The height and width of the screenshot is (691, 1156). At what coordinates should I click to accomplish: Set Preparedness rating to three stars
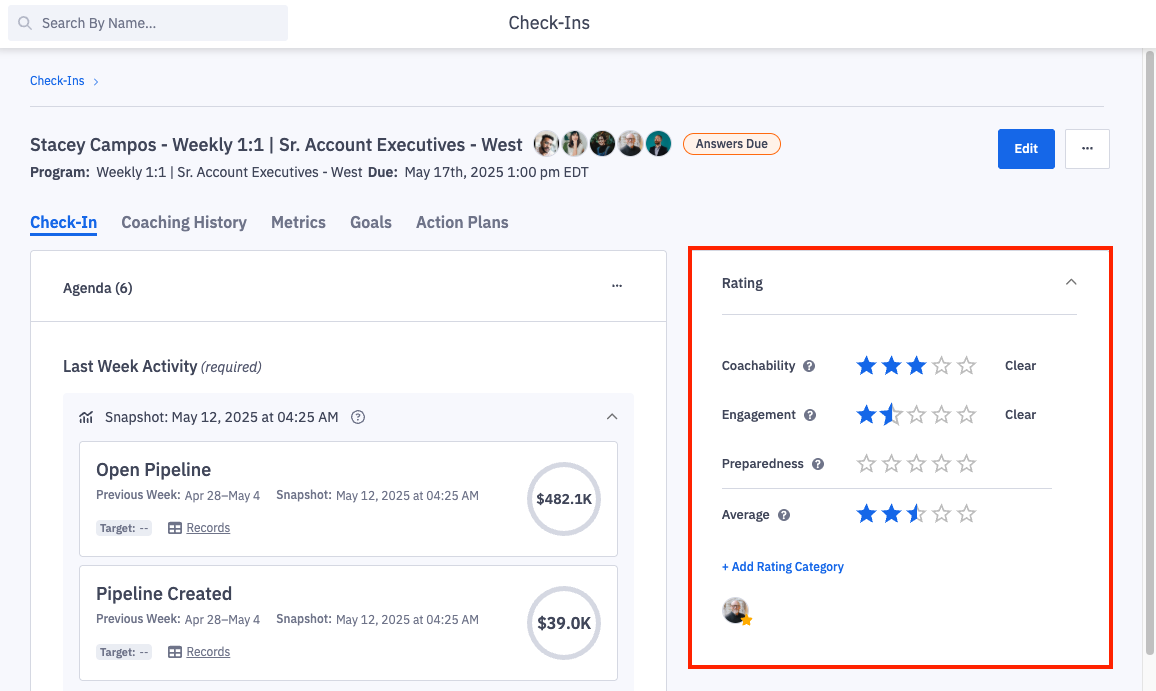point(916,464)
